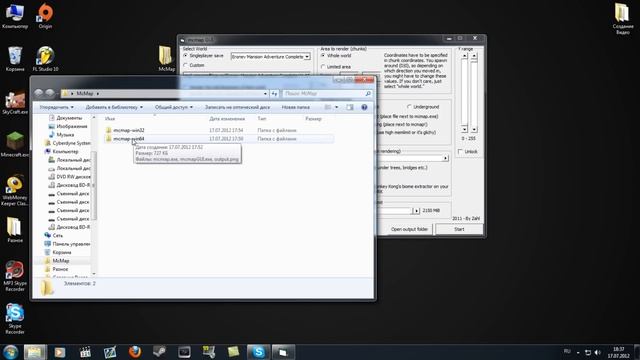
Task: Open Firefox from the taskbar
Action: click(x=135, y=352)
